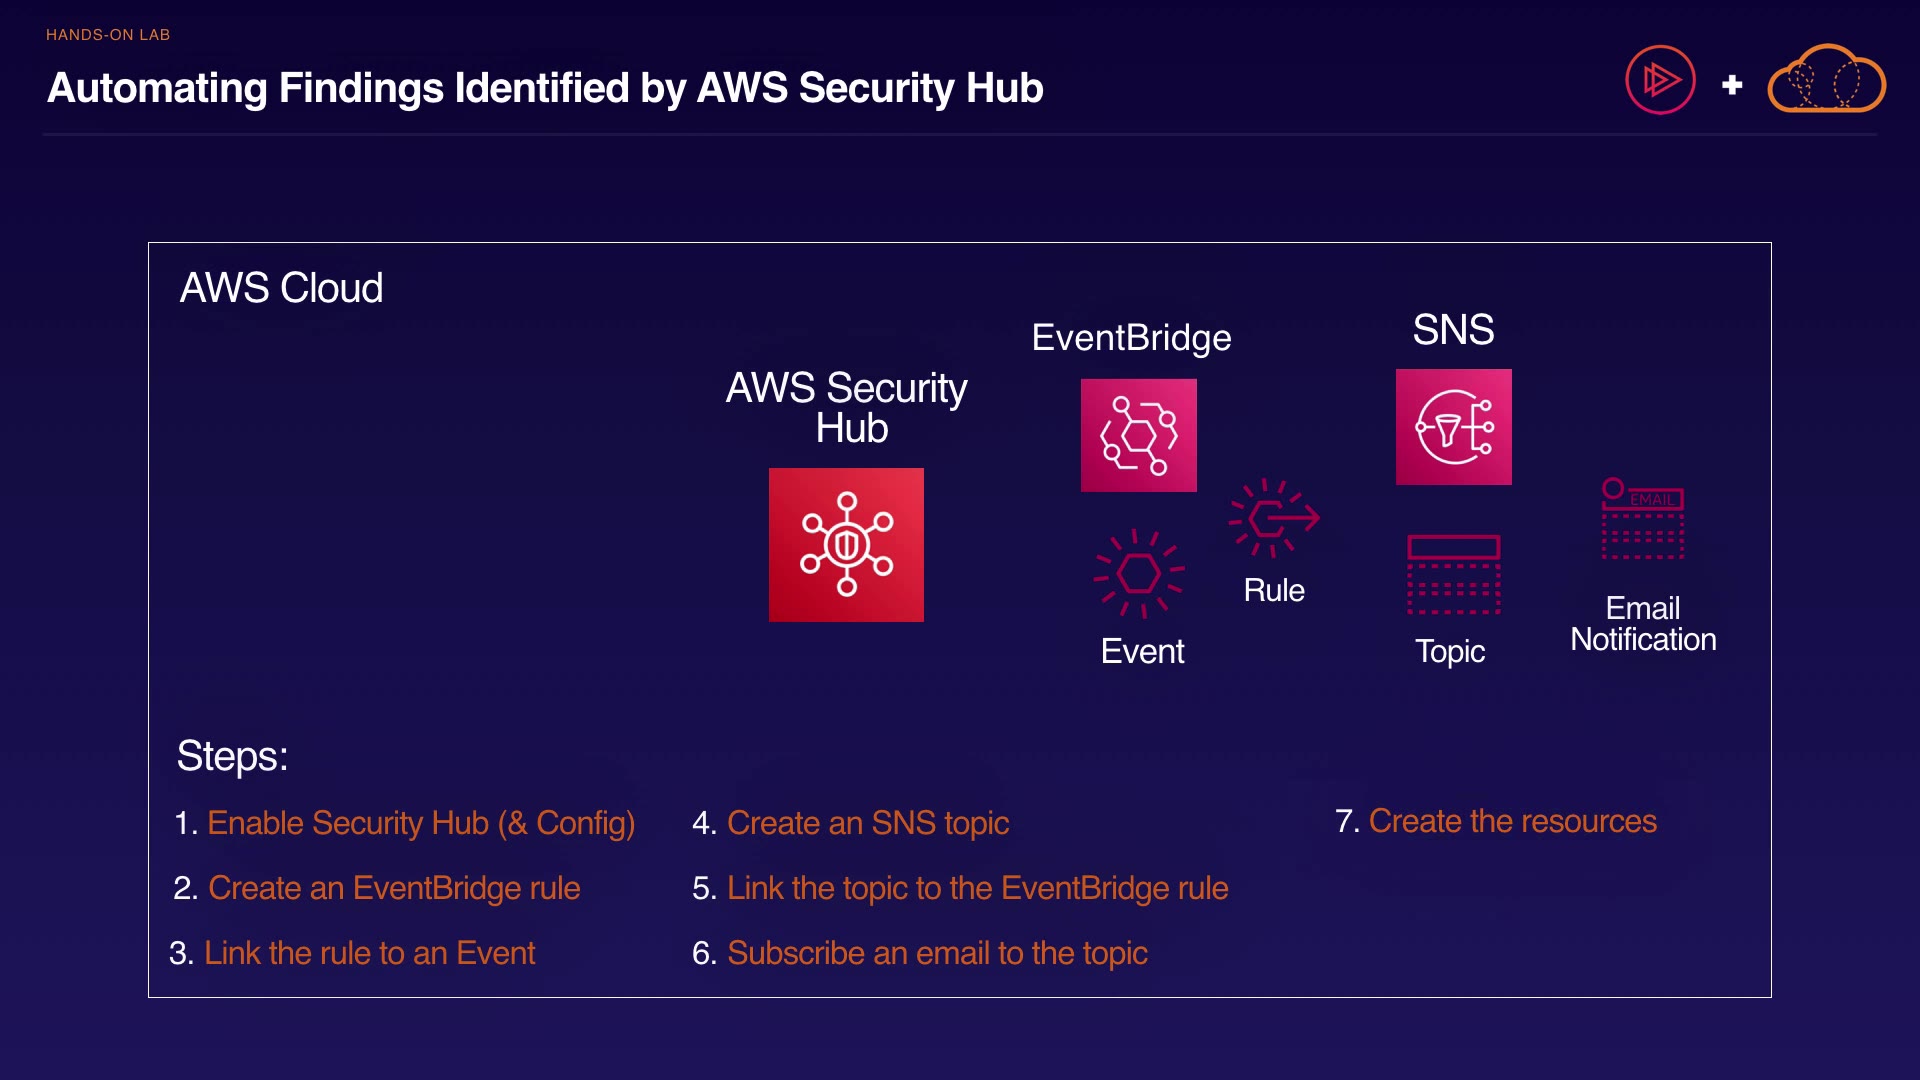
Task: Click the plus sign between logos
Action: [x=1732, y=85]
